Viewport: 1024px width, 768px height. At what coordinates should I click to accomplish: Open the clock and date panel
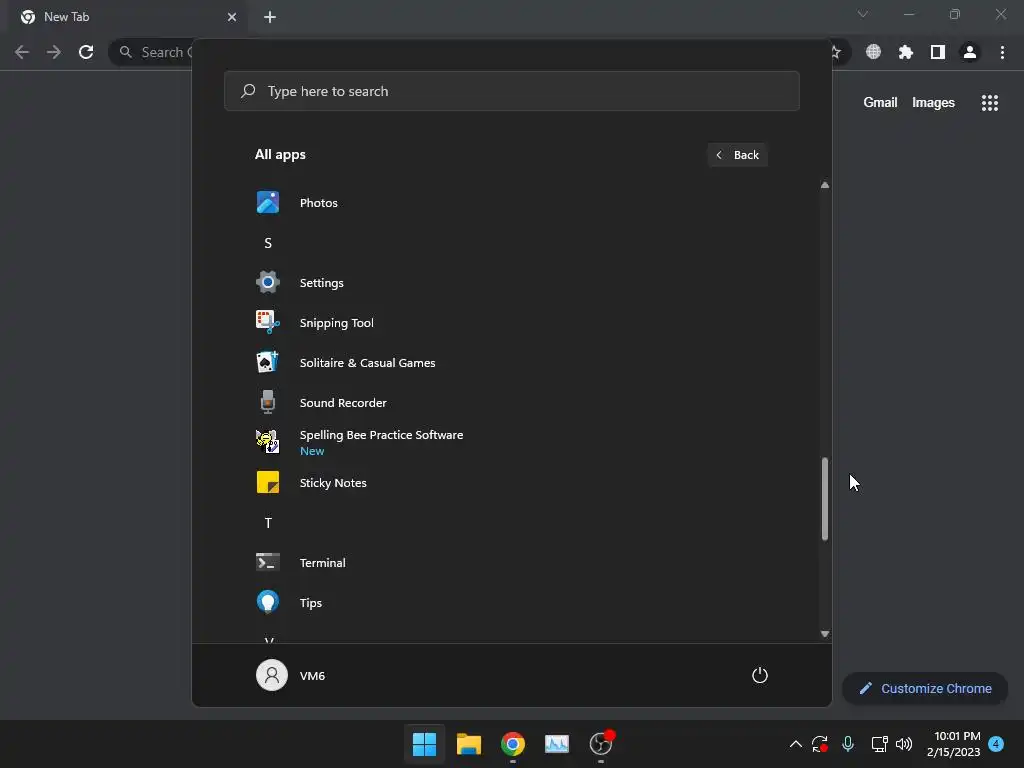point(953,743)
